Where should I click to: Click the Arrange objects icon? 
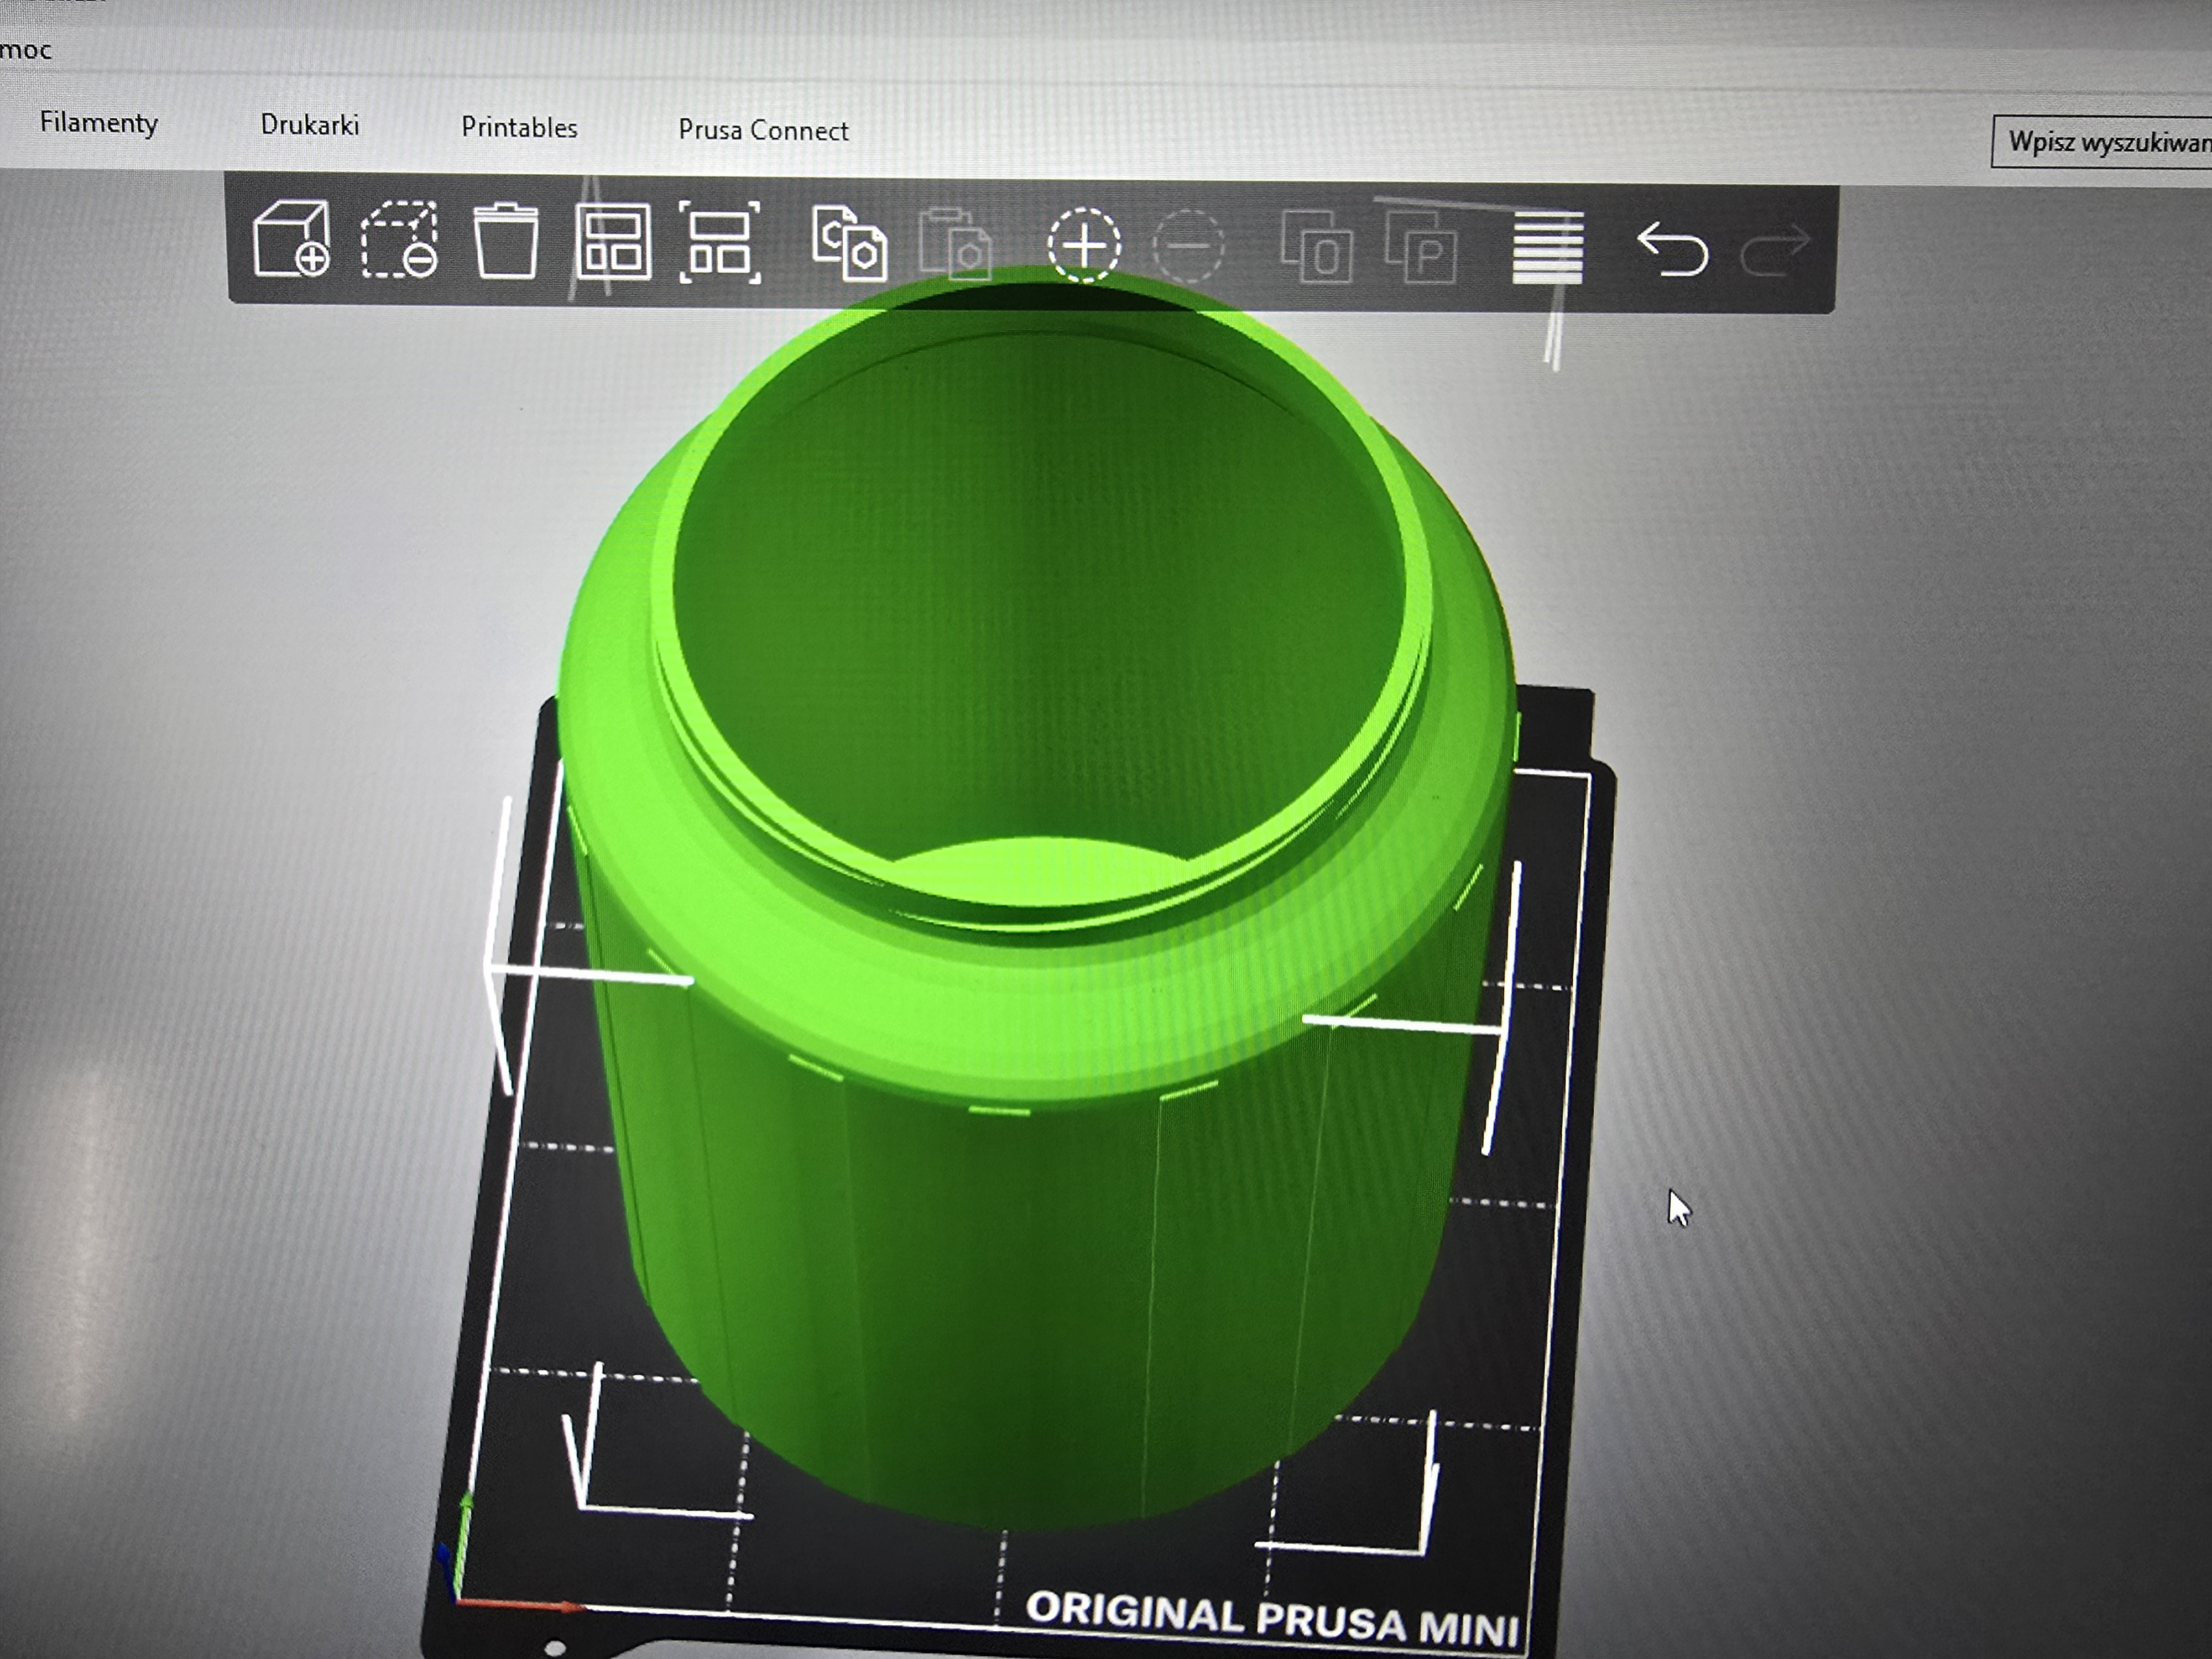(x=613, y=242)
